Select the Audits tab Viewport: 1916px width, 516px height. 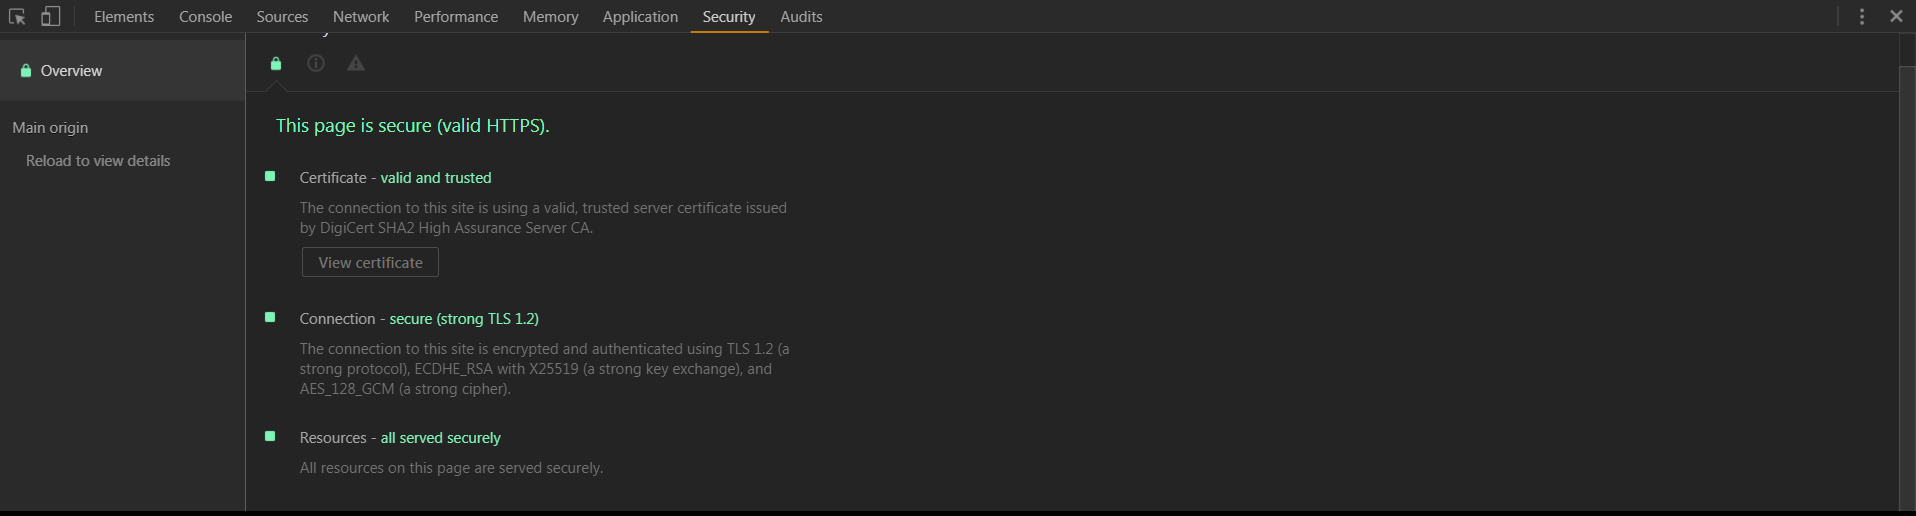click(x=801, y=17)
